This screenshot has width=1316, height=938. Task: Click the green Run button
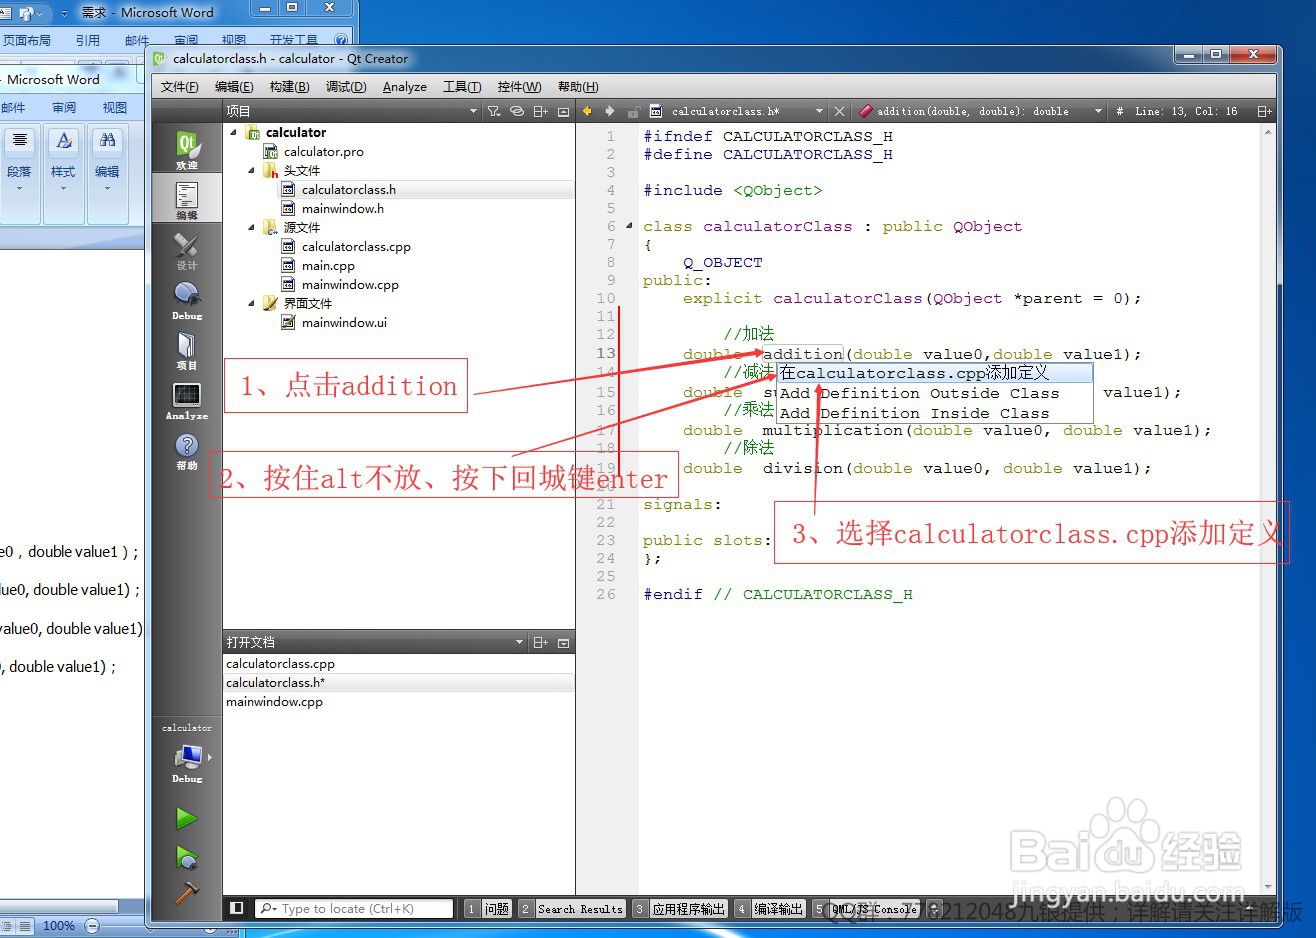tap(187, 819)
